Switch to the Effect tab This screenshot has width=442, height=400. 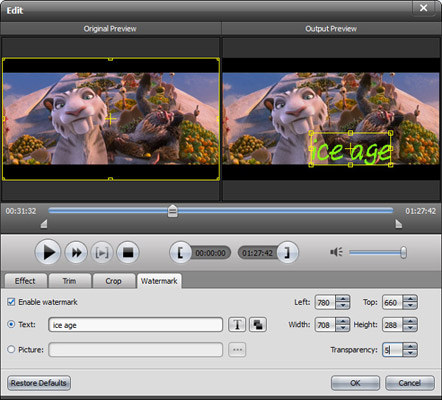pyautogui.click(x=25, y=281)
